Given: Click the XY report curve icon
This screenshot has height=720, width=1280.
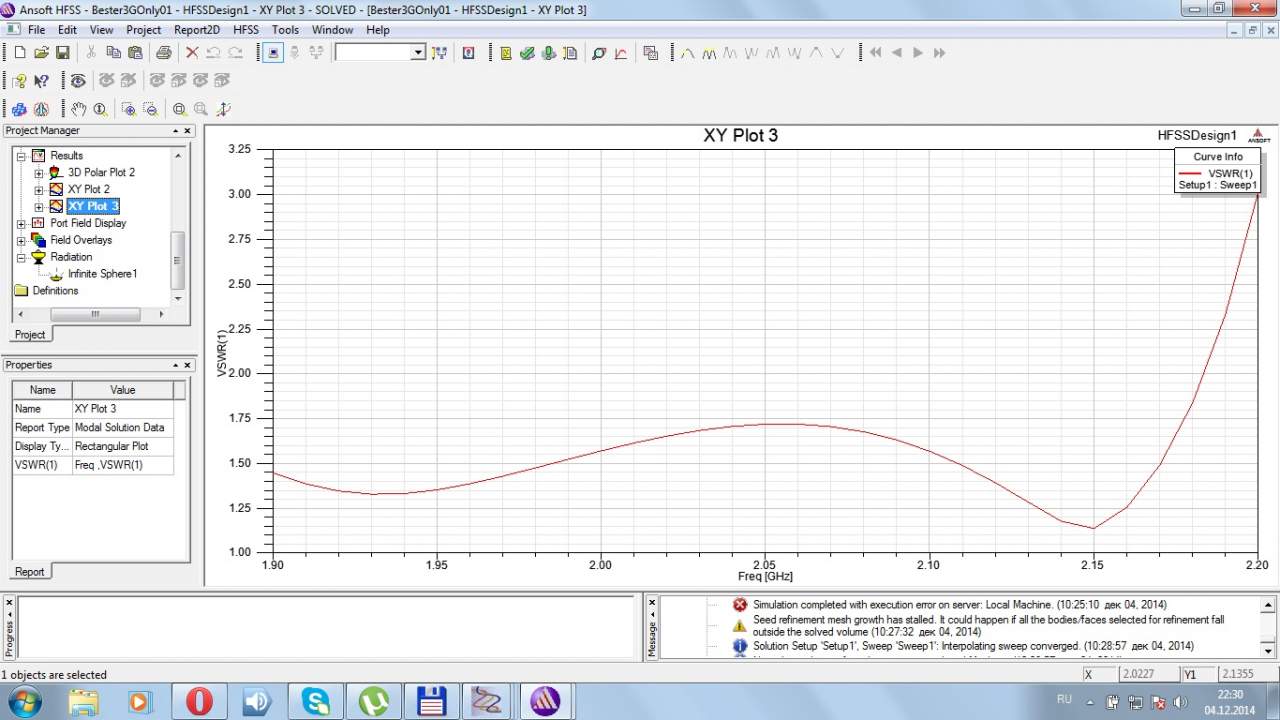Looking at the screenshot, I should tap(621, 53).
